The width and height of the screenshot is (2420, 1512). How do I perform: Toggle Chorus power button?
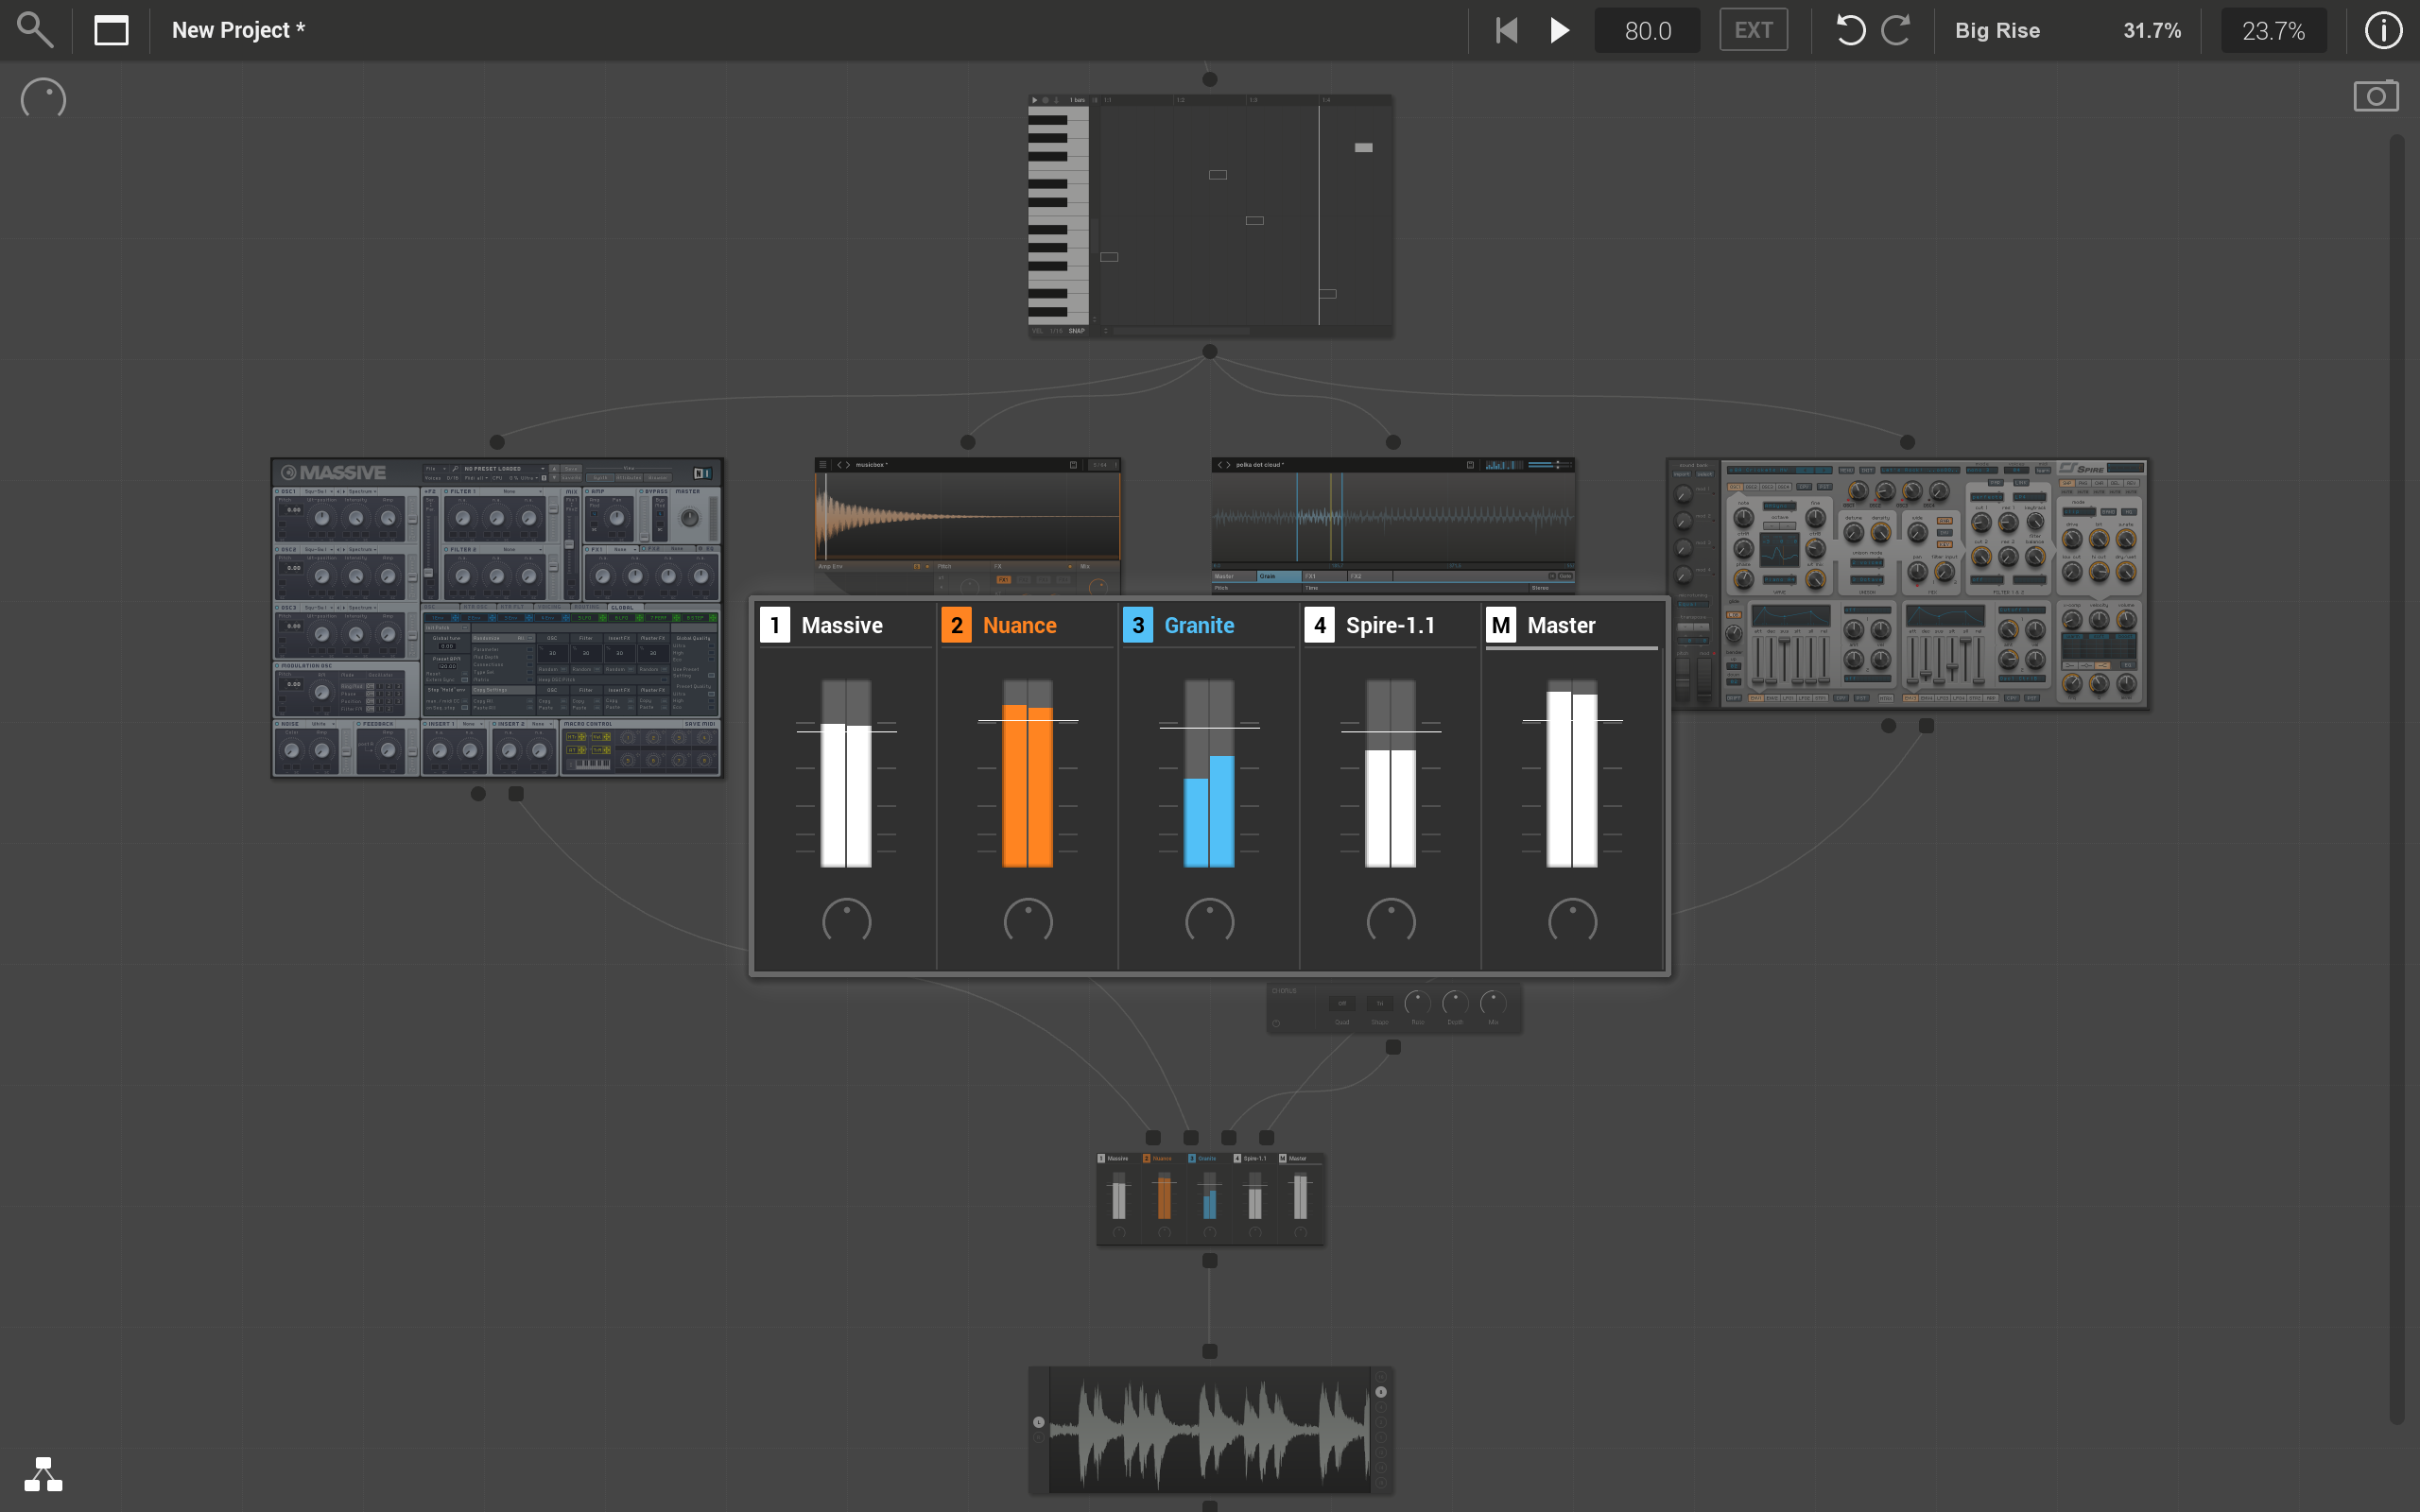(x=1276, y=1023)
